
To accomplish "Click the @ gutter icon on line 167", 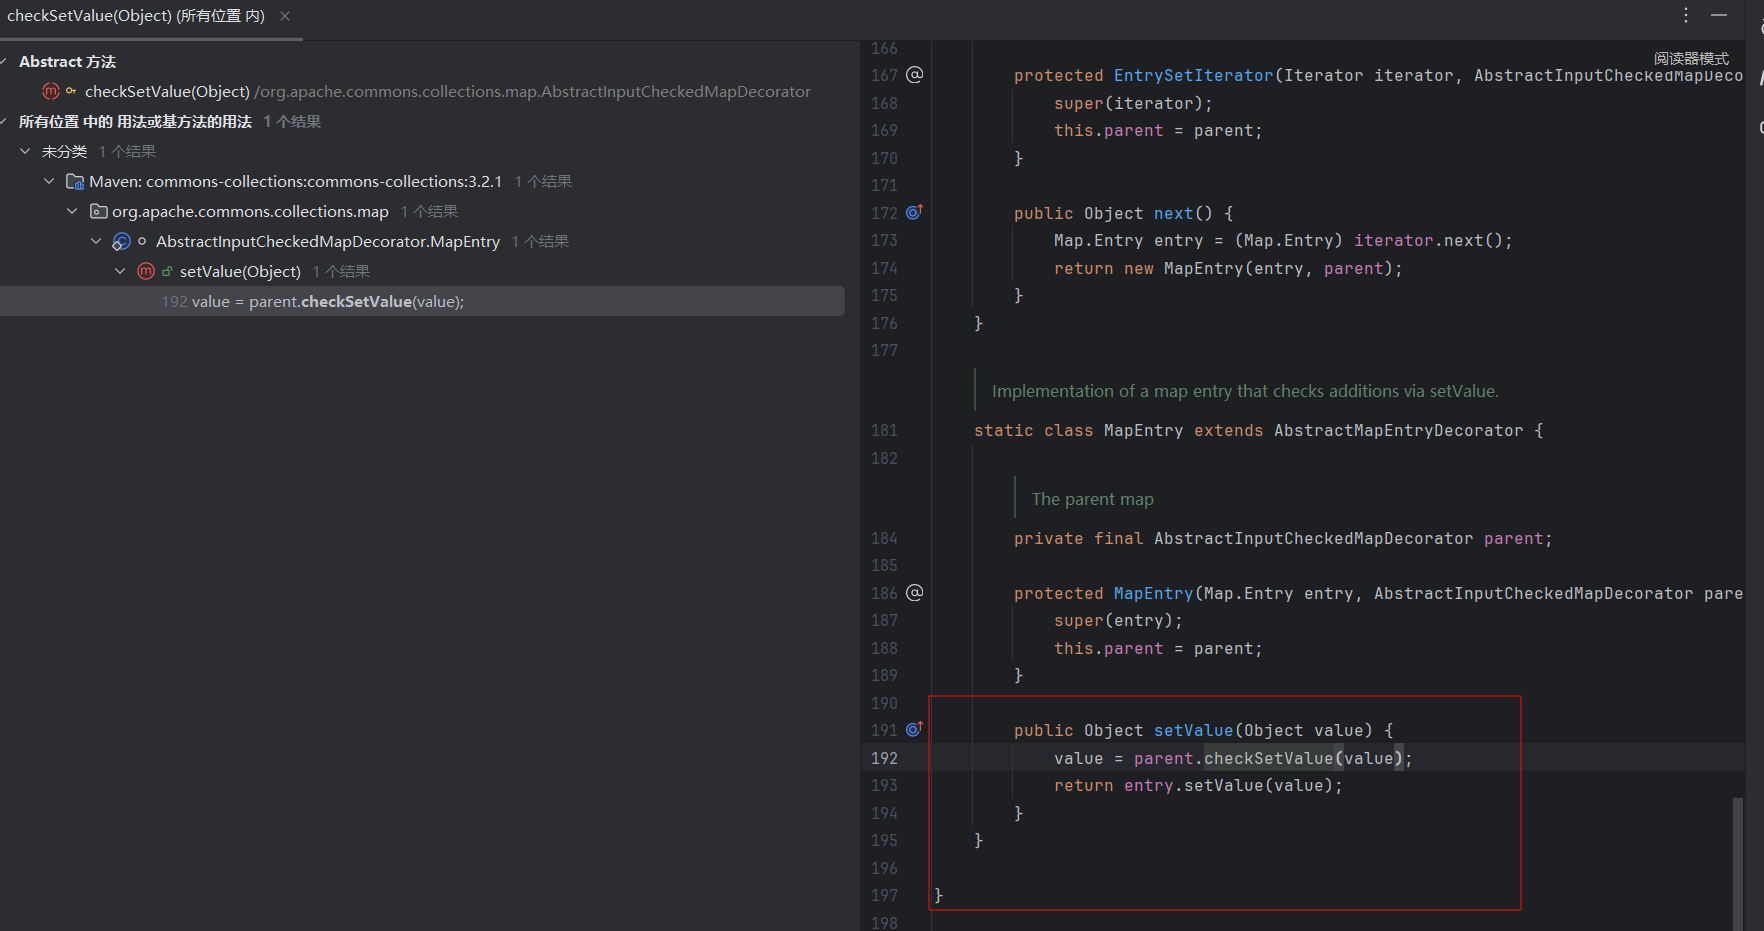I will pyautogui.click(x=914, y=75).
